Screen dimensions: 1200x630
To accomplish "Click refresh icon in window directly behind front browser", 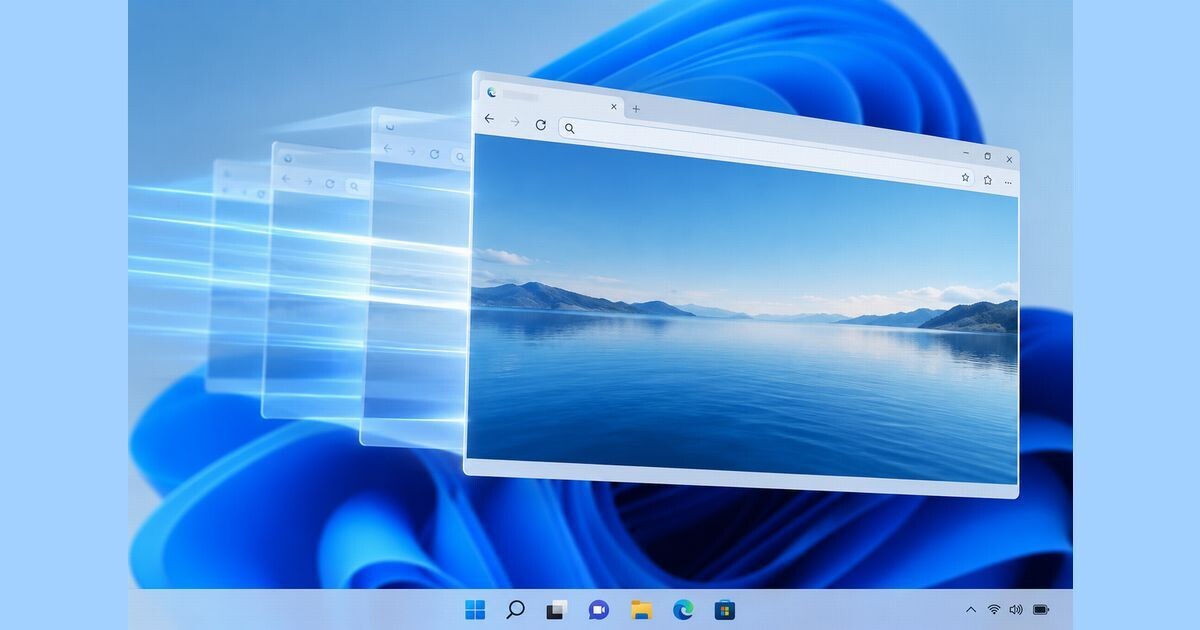I will [x=434, y=153].
